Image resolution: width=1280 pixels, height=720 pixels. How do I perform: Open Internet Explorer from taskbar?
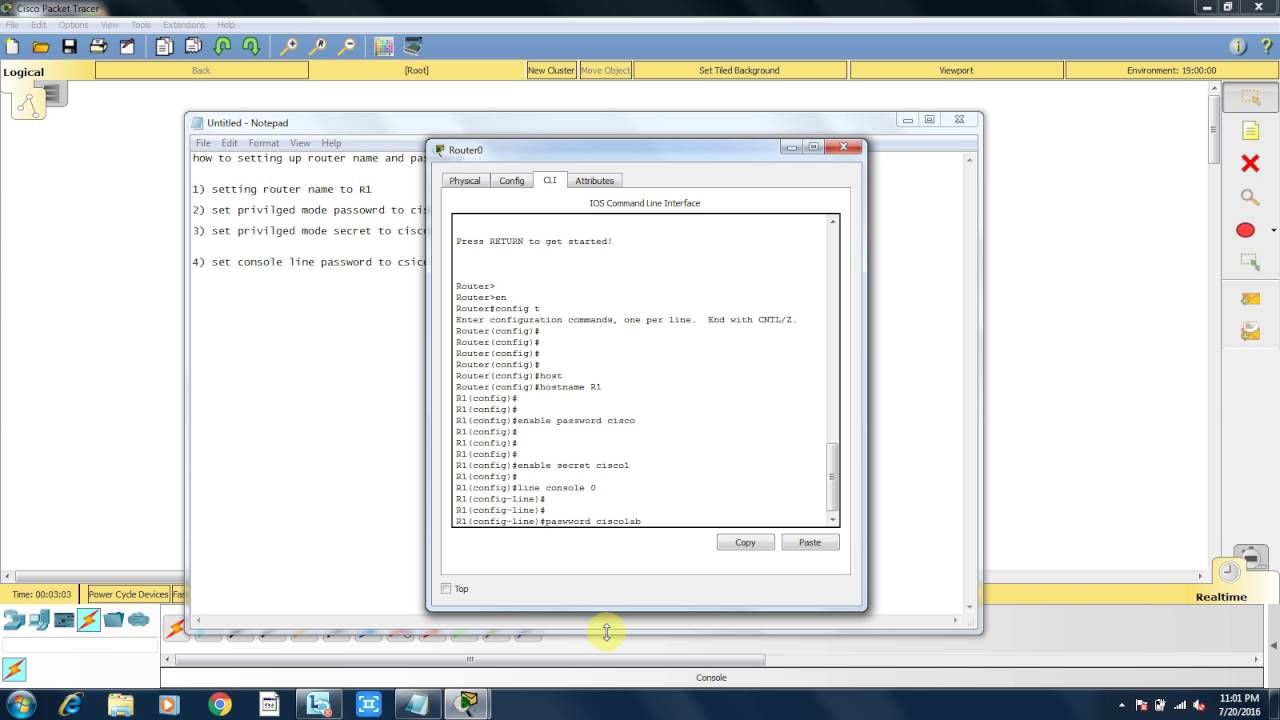tap(70, 704)
